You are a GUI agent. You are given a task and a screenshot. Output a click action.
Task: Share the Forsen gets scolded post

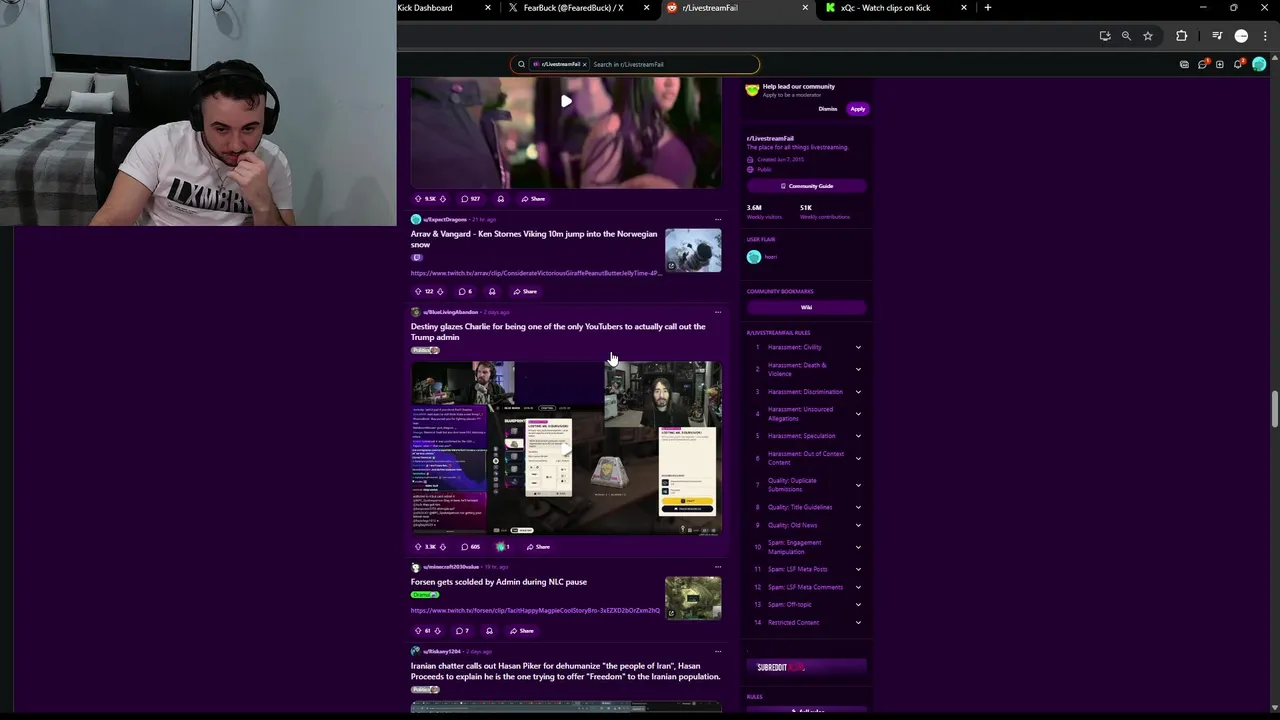[523, 630]
